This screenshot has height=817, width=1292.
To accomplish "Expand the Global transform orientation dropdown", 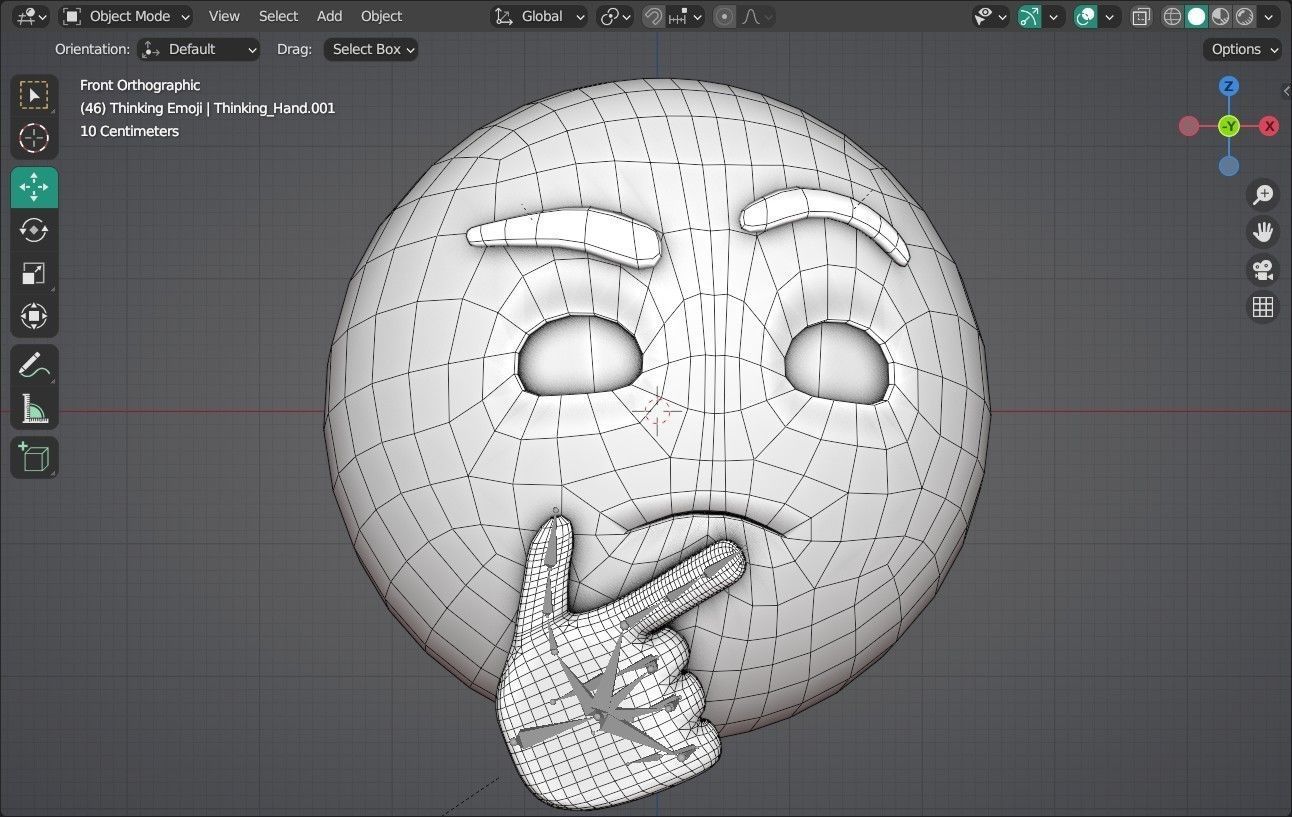I will pyautogui.click(x=540, y=16).
